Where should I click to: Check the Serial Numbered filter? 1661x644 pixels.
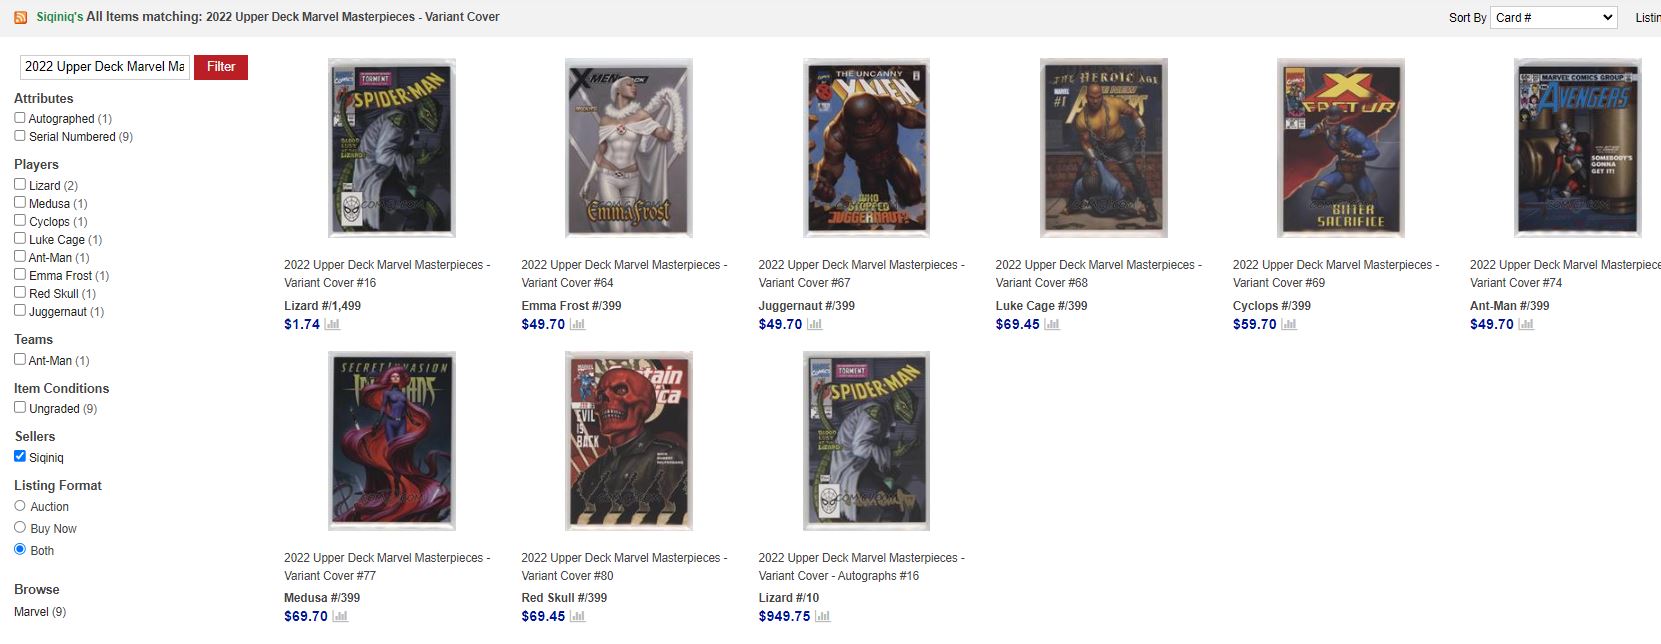click(x=20, y=136)
